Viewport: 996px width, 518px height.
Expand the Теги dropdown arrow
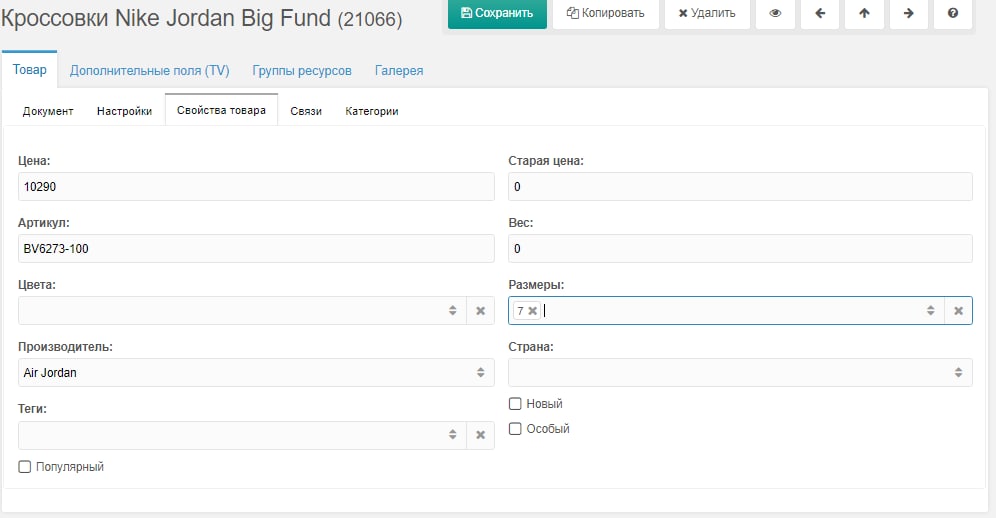452,435
